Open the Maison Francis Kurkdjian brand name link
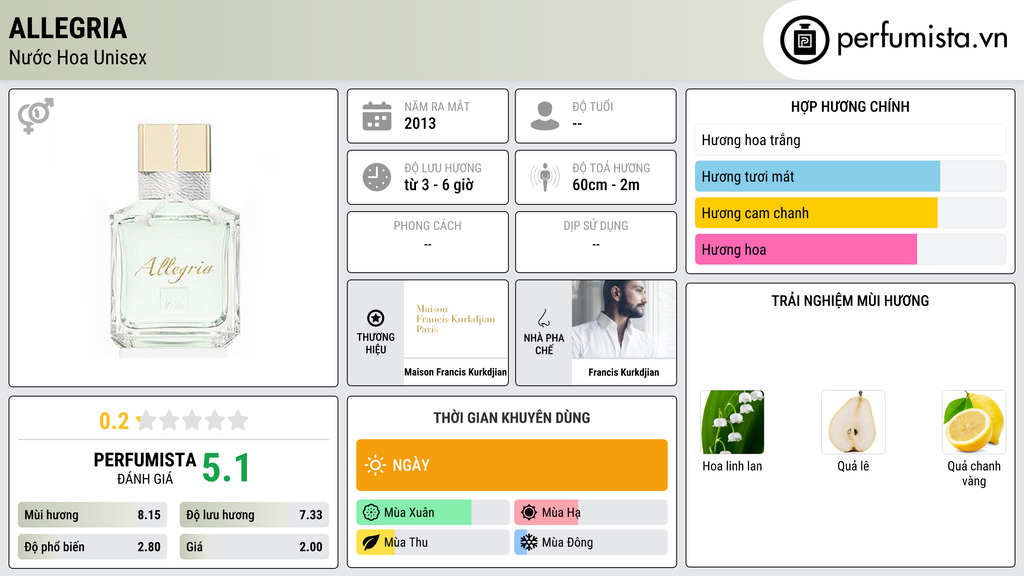The image size is (1024, 576). pos(455,372)
